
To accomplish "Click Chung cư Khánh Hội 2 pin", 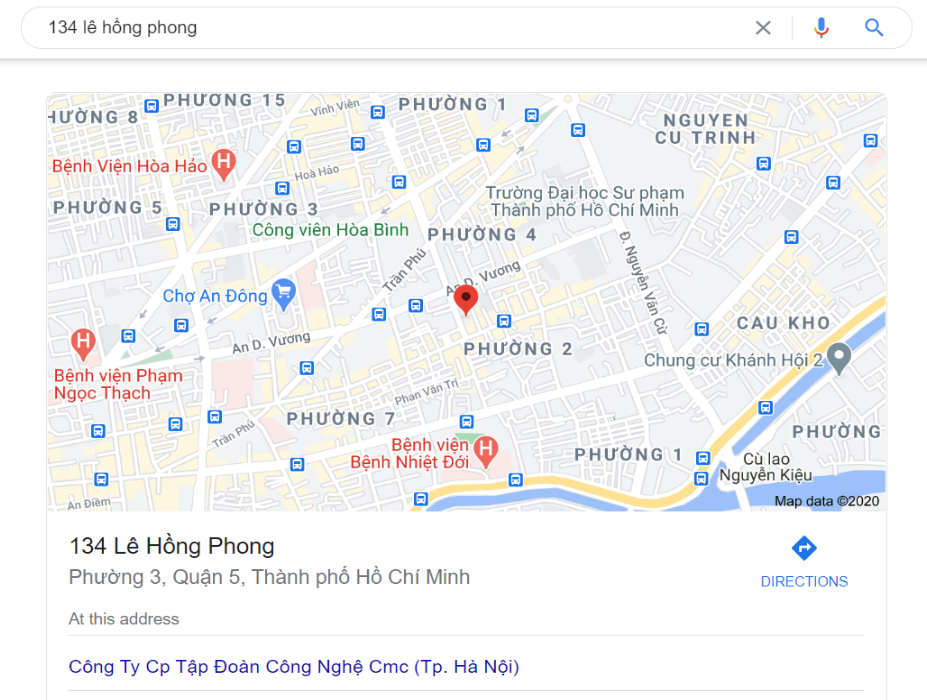I will [x=838, y=358].
